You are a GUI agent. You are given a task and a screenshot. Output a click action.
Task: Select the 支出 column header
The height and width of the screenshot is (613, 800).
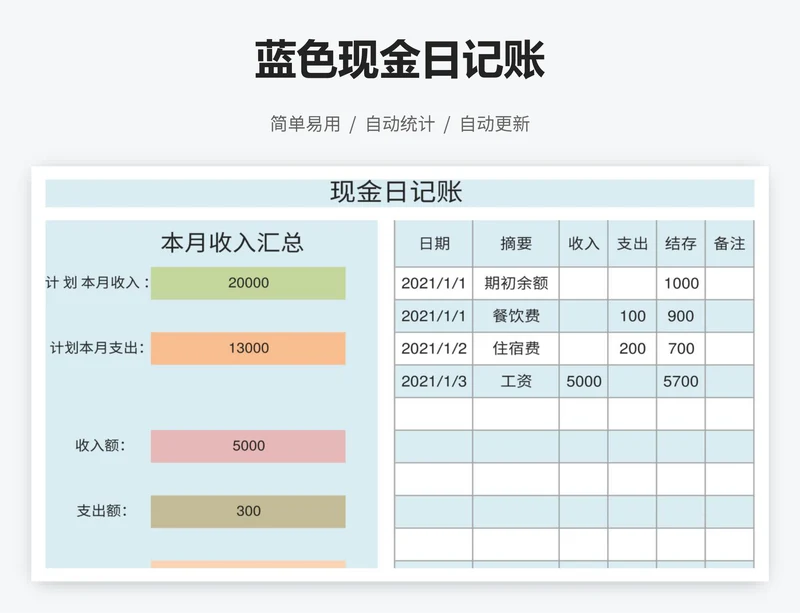tap(632, 243)
